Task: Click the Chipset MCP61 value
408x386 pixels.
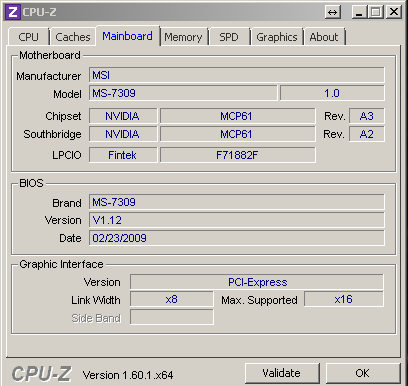Action: coord(237,116)
